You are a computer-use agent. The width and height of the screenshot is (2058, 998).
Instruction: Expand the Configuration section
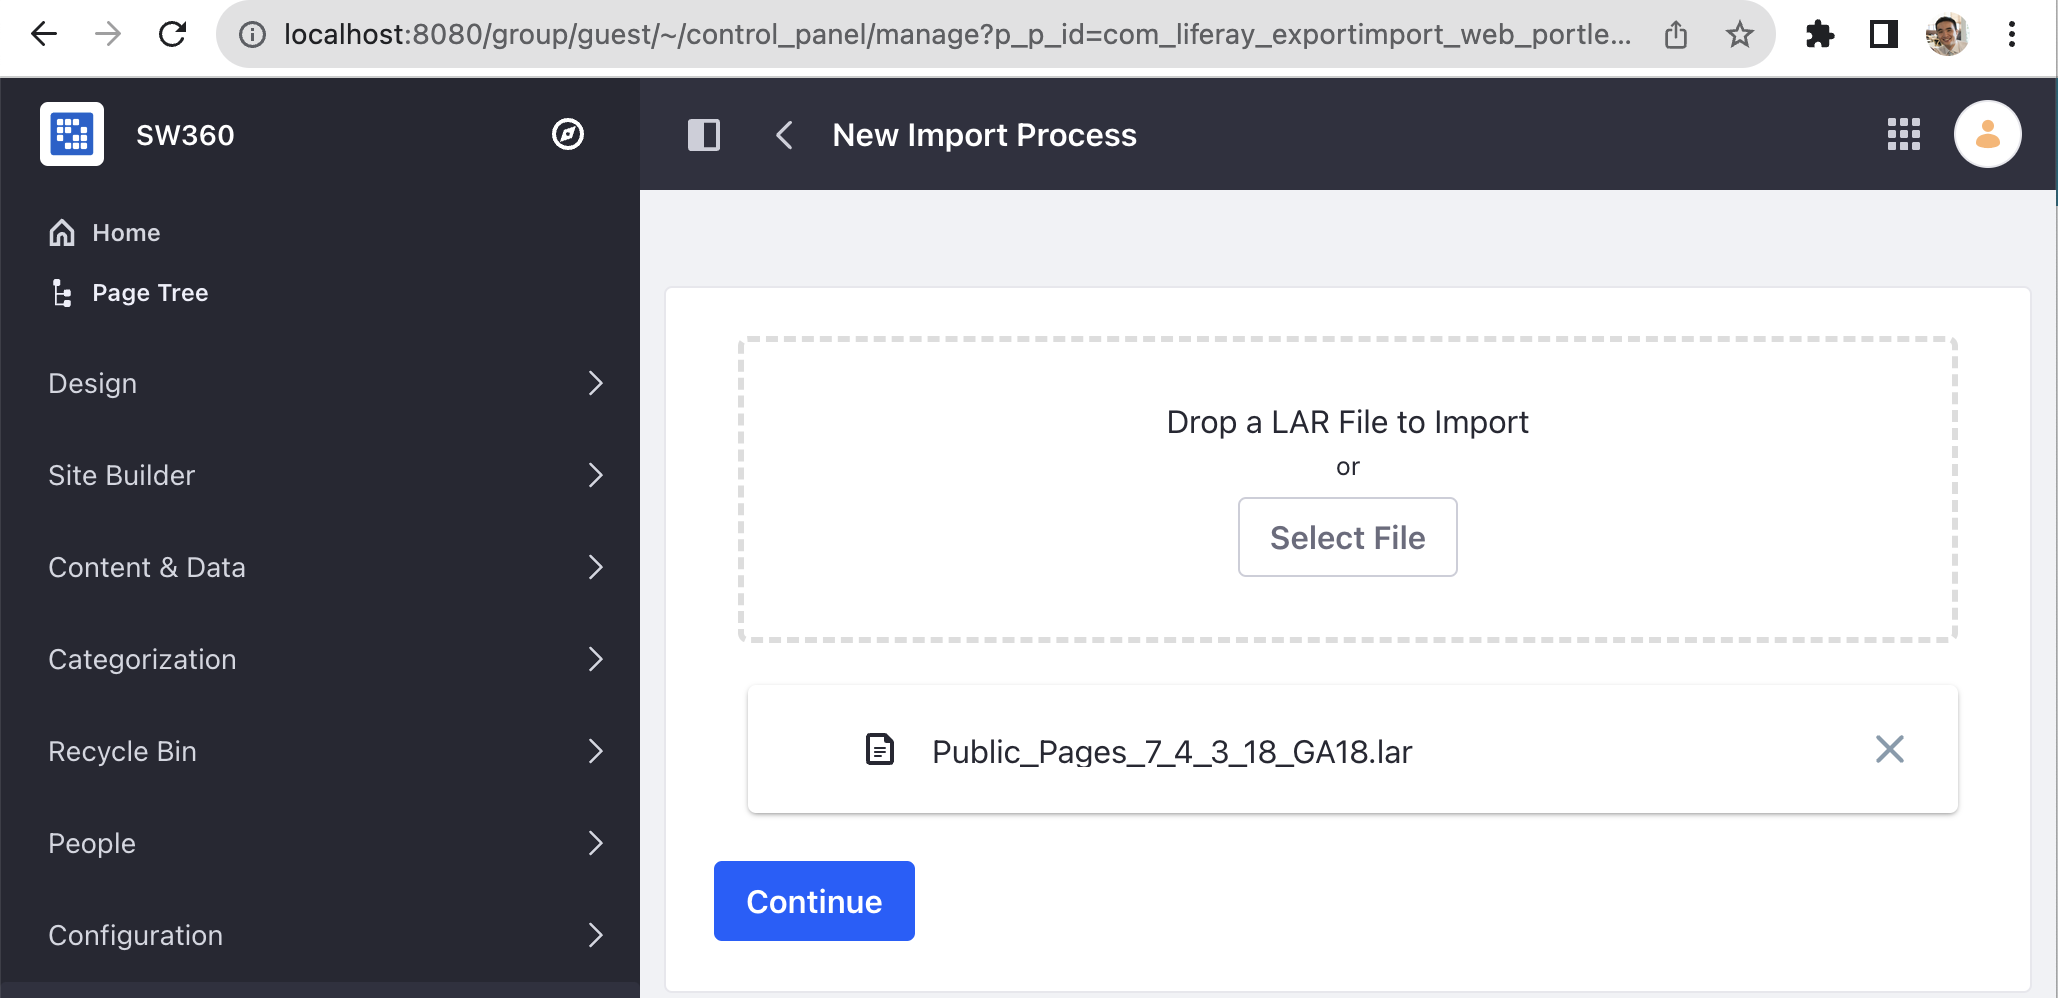325,935
